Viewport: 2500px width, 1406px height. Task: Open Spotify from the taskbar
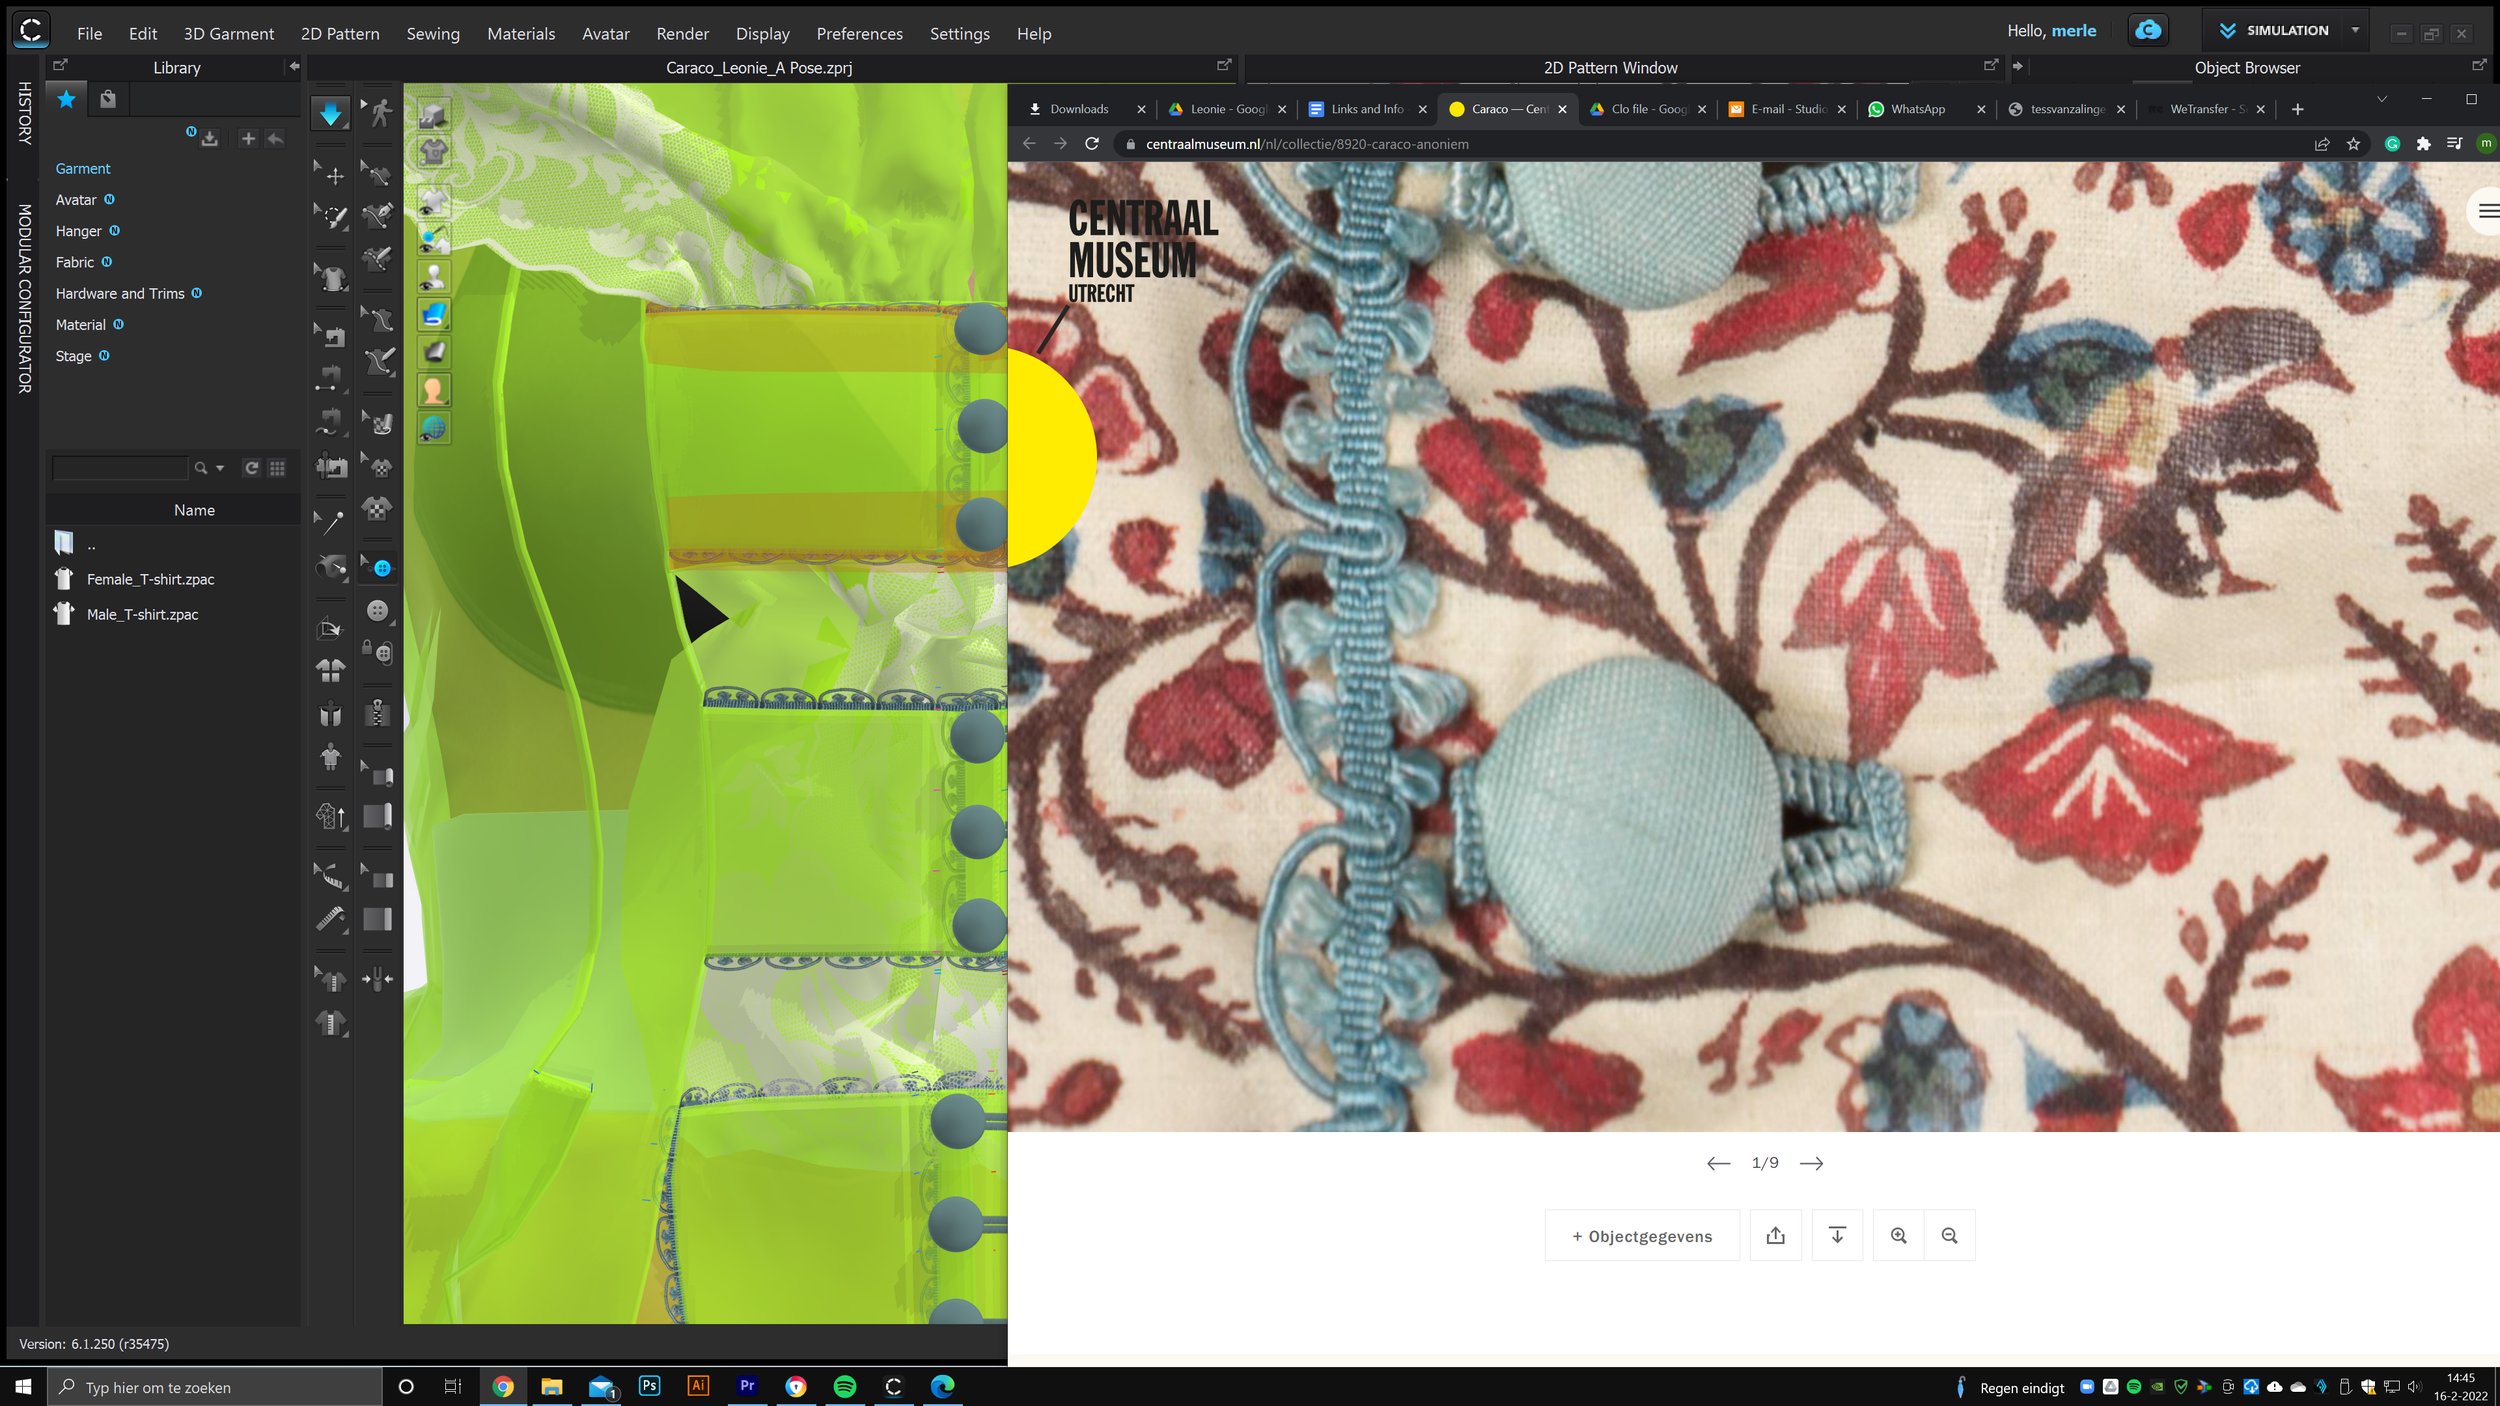(x=845, y=1387)
